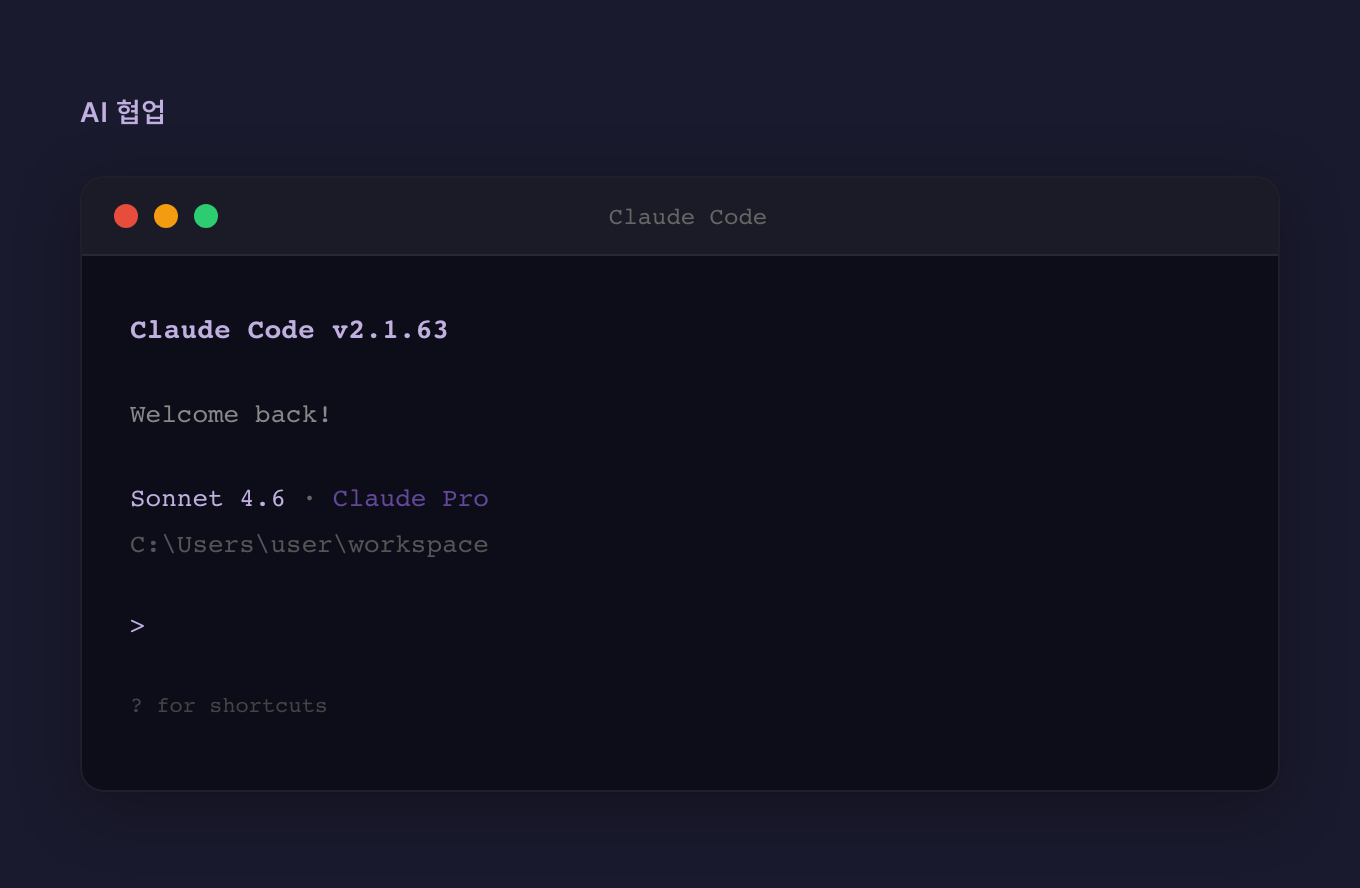
Task: Click the "Claude Code" window title text
Action: [687, 217]
